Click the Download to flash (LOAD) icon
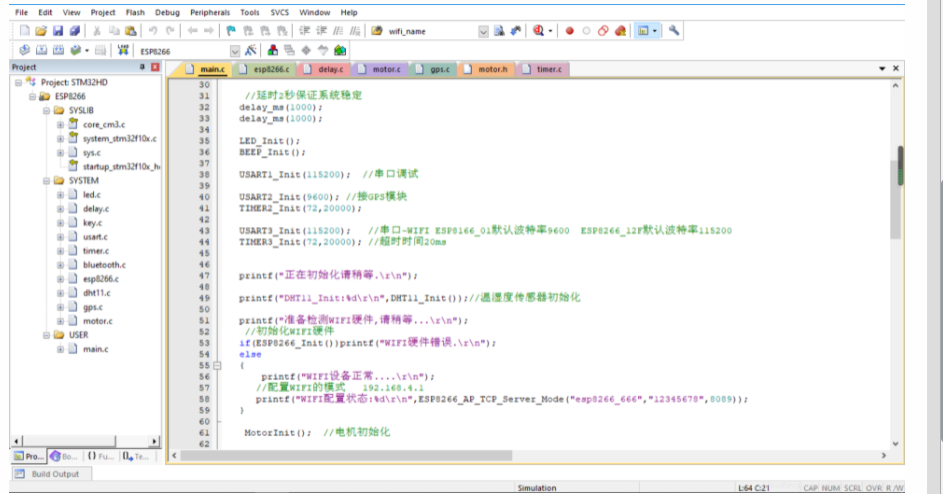The image size is (943, 494). pyautogui.click(x=123, y=50)
